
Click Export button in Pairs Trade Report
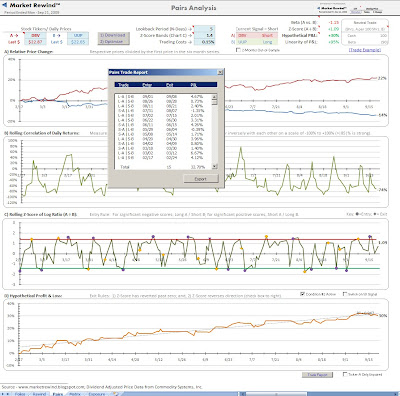pos(201,179)
